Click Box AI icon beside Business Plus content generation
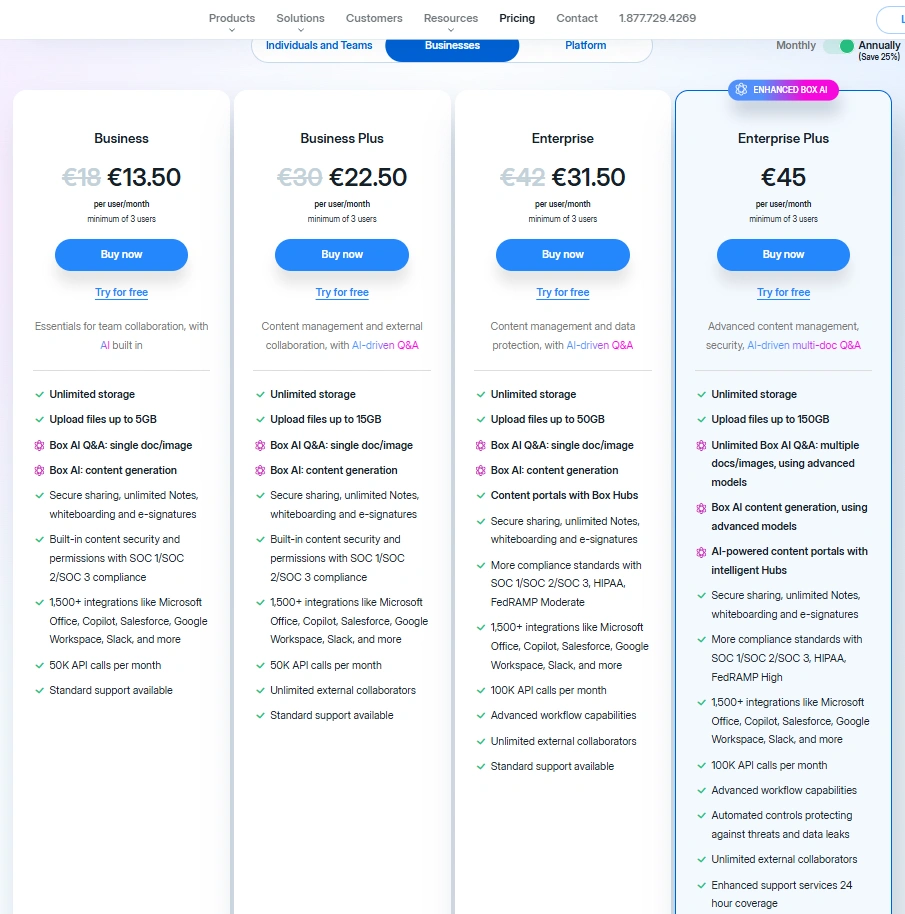This screenshot has width=905, height=914. (x=260, y=470)
